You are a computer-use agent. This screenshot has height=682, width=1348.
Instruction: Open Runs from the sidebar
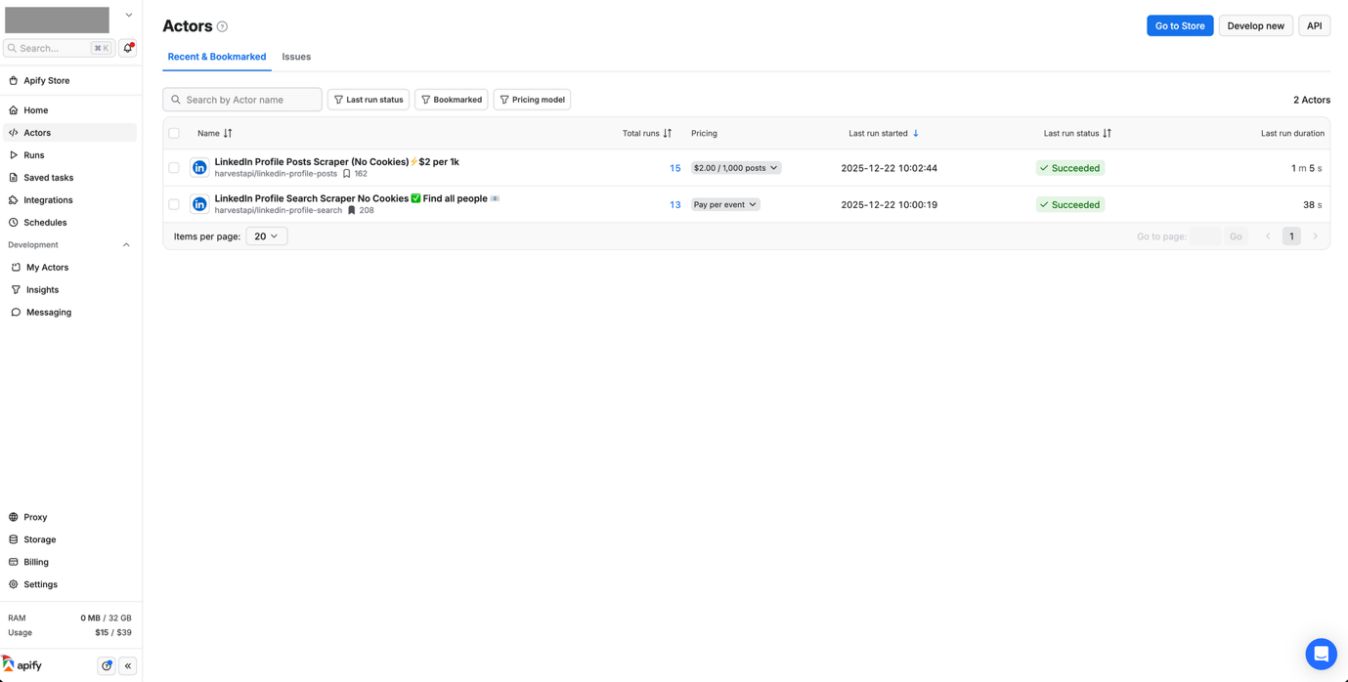(34, 154)
